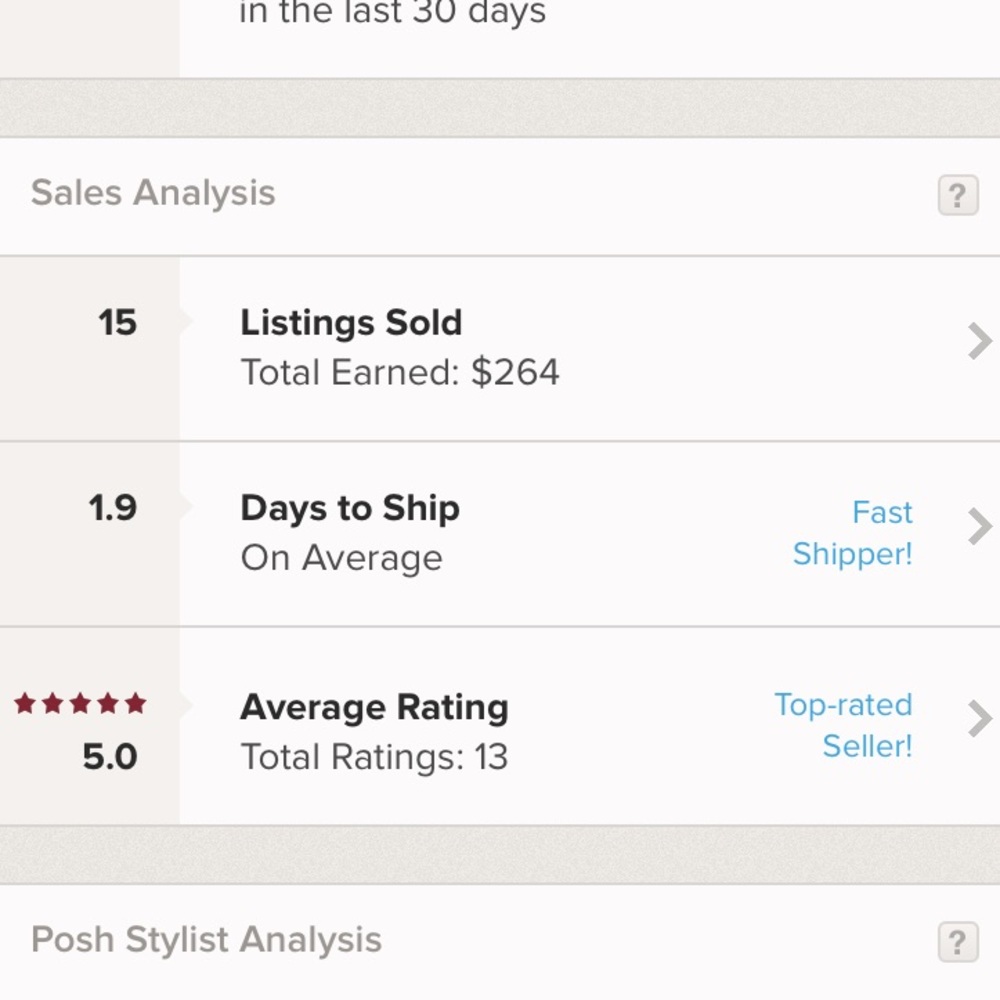Tap the "in the last 30 days" text
Viewport: 1000px width, 1000px height.
393,14
